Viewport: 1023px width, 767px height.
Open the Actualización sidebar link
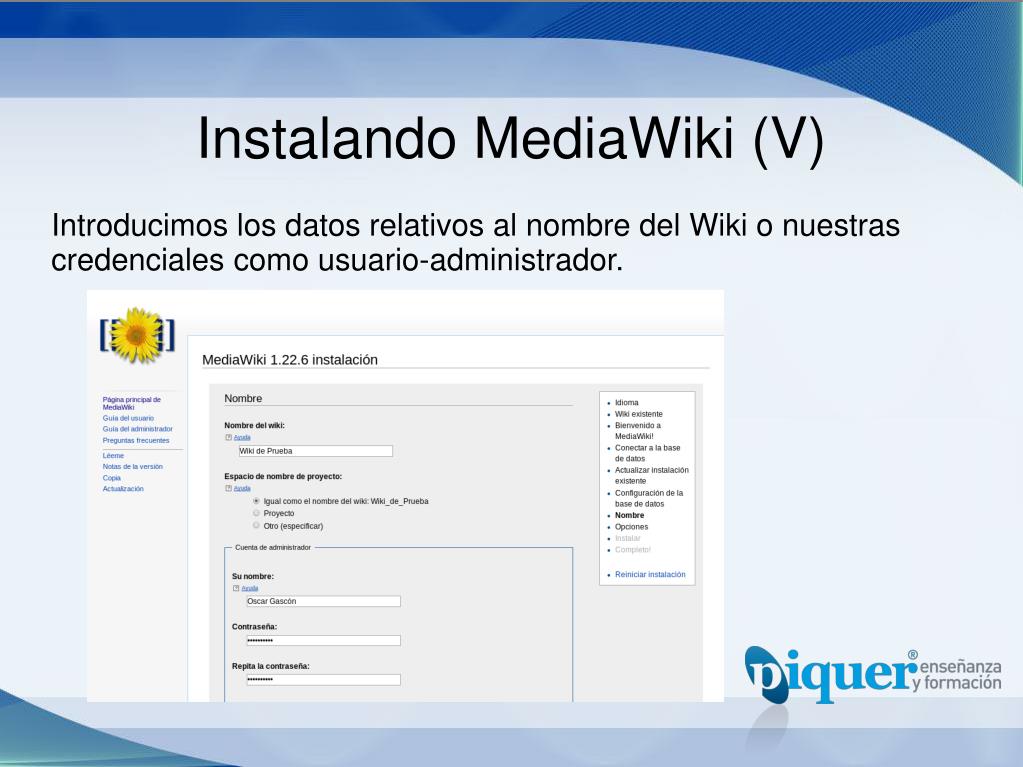pos(123,489)
